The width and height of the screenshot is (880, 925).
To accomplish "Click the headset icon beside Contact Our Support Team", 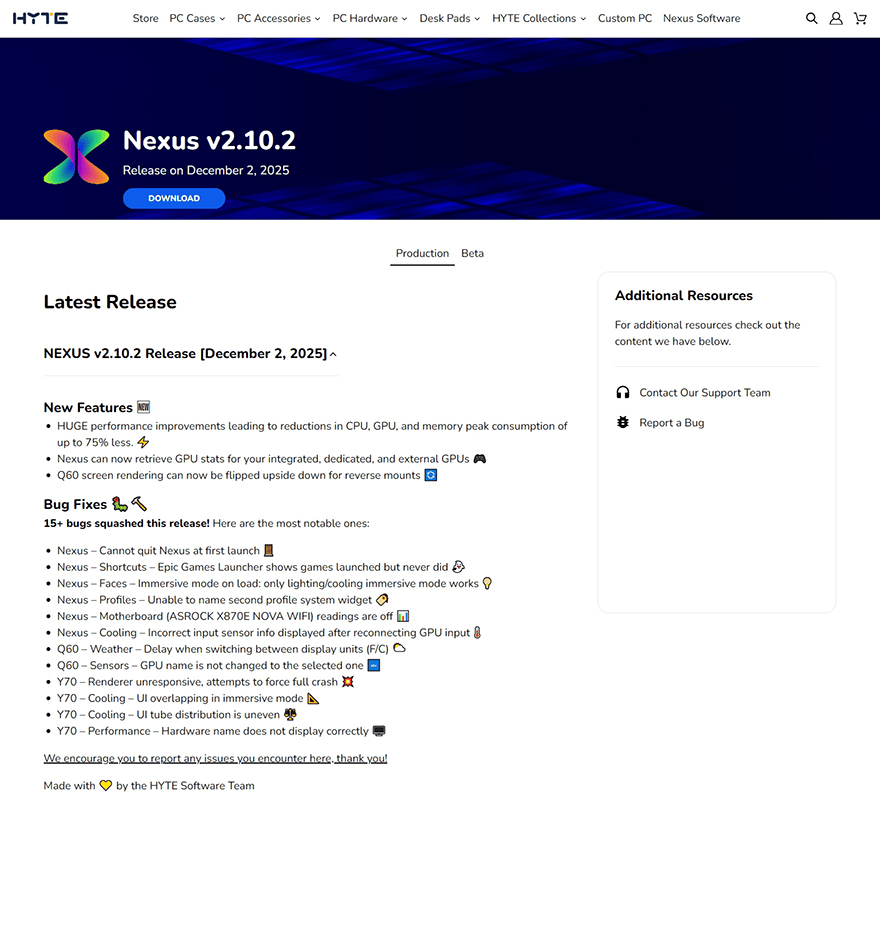I will 623,392.
